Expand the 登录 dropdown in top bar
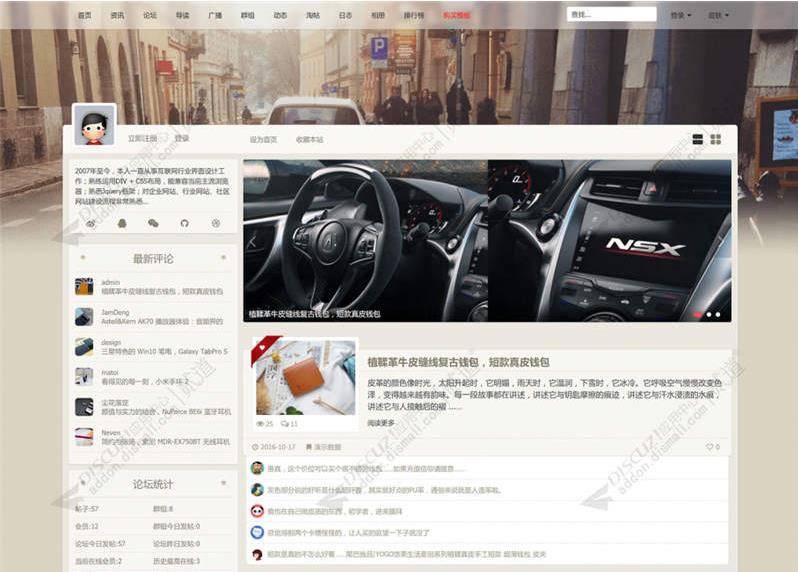This screenshot has width=798, height=572. tap(683, 16)
